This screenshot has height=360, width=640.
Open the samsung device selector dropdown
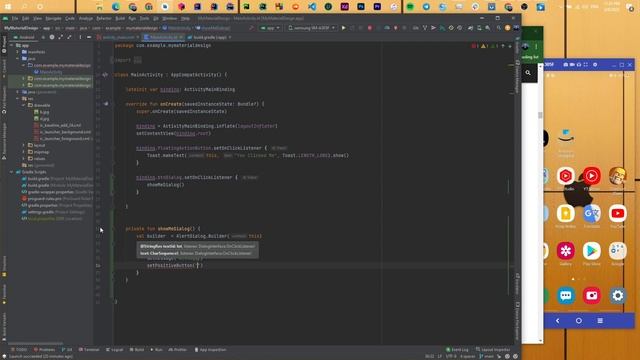point(312,28)
